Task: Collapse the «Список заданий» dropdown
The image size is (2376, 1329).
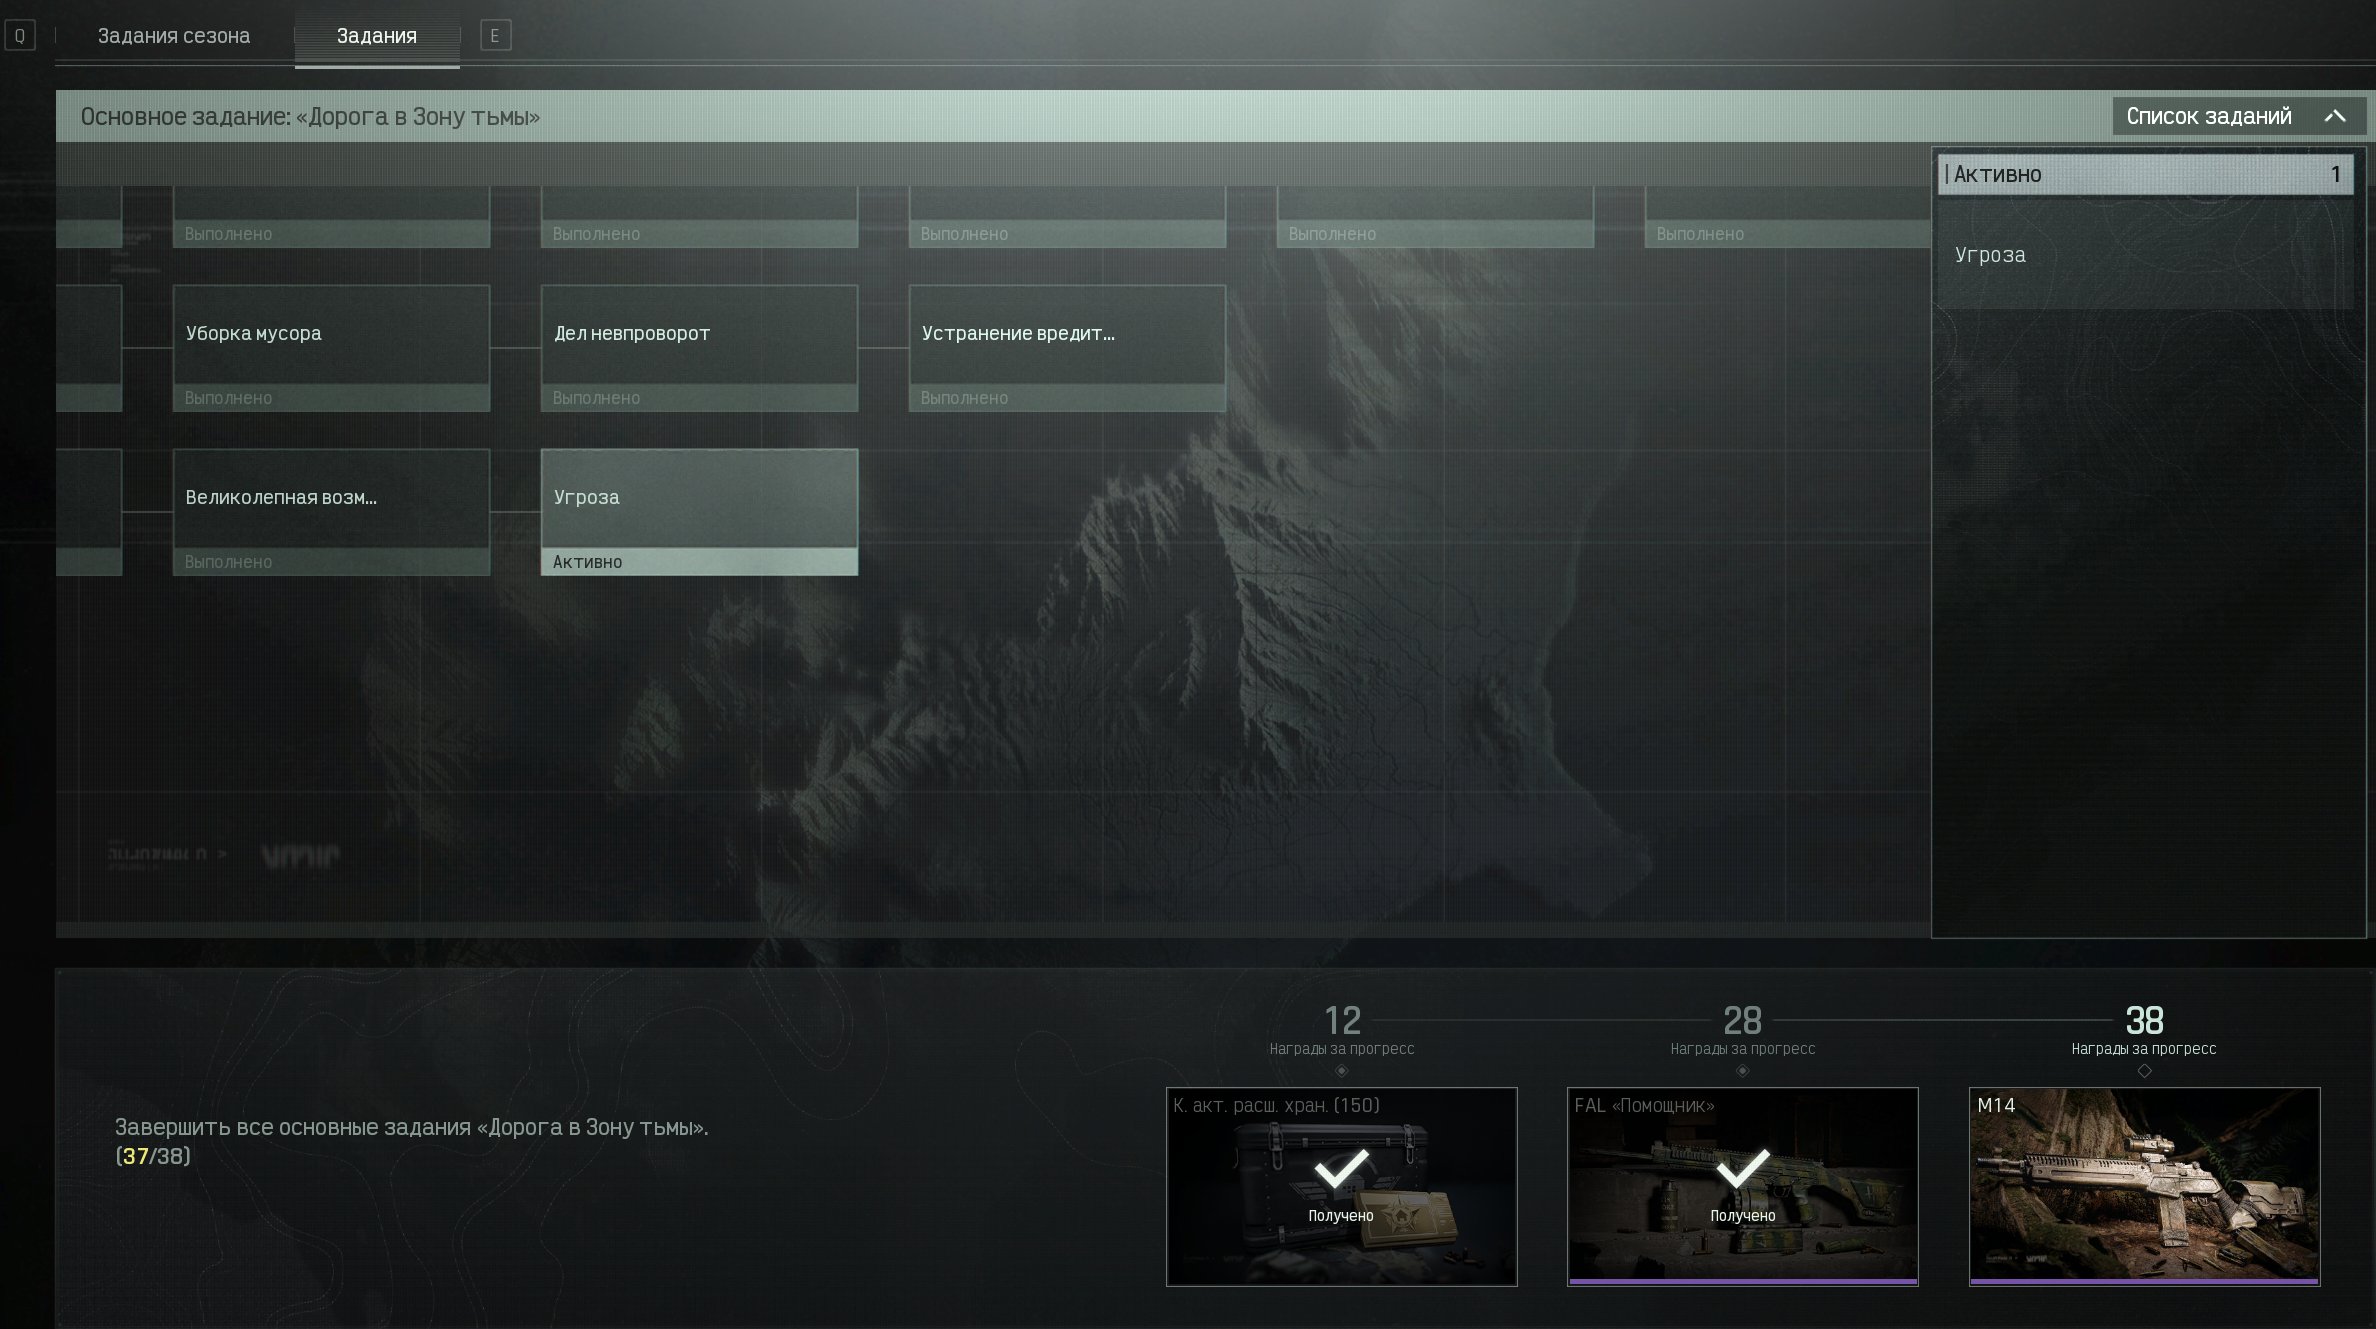Action: click(x=2239, y=116)
